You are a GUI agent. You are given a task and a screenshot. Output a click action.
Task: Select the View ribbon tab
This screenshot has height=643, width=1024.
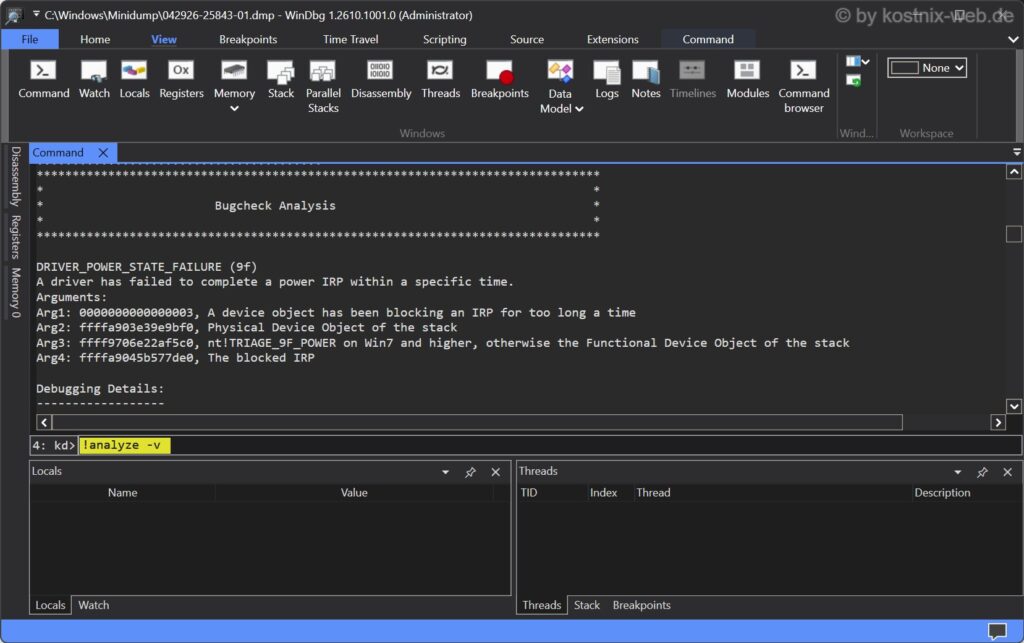164,39
